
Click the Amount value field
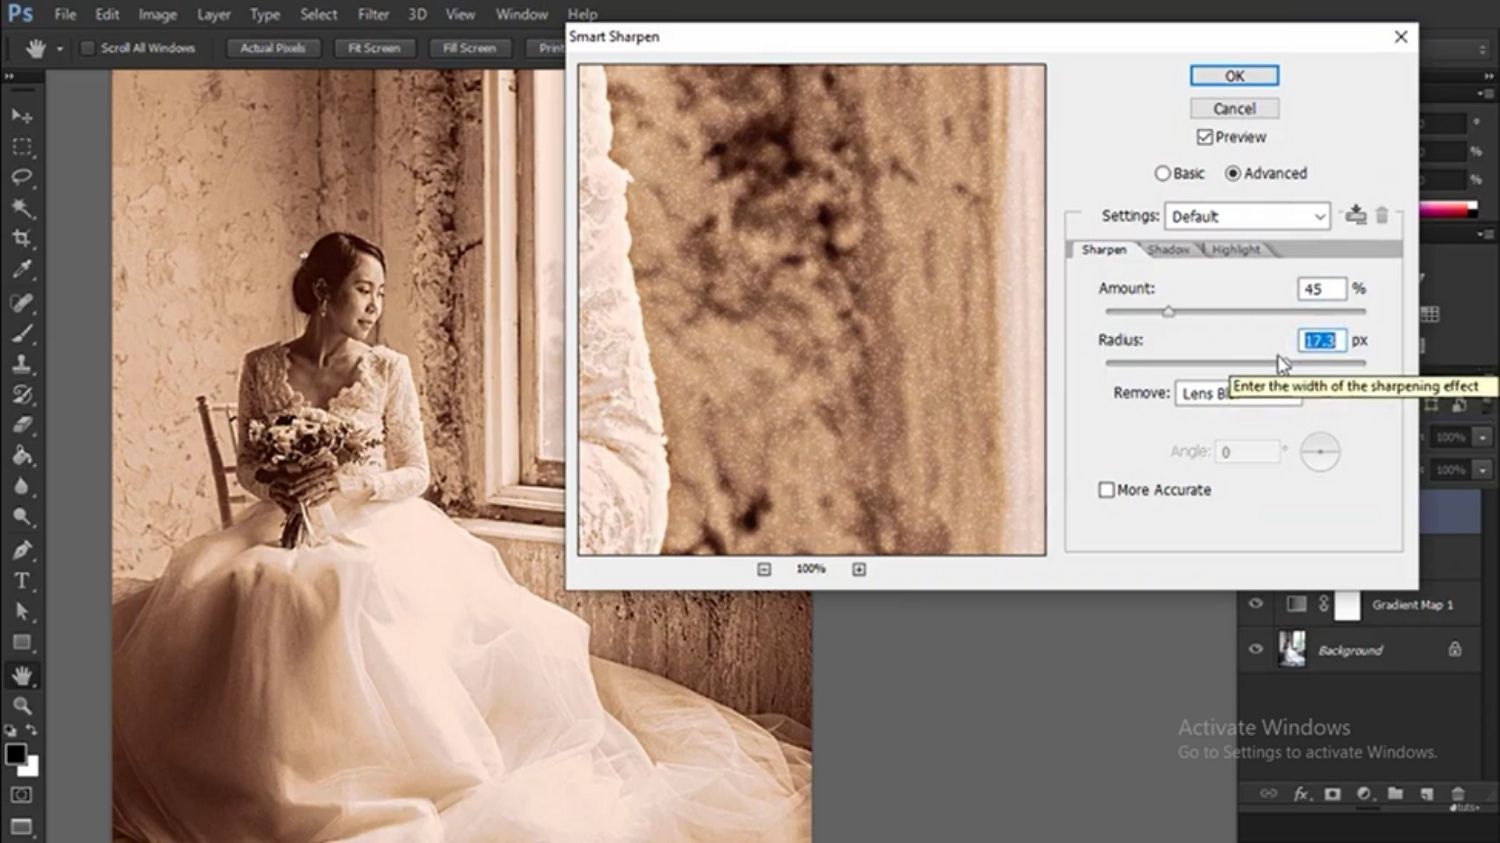(x=1322, y=289)
